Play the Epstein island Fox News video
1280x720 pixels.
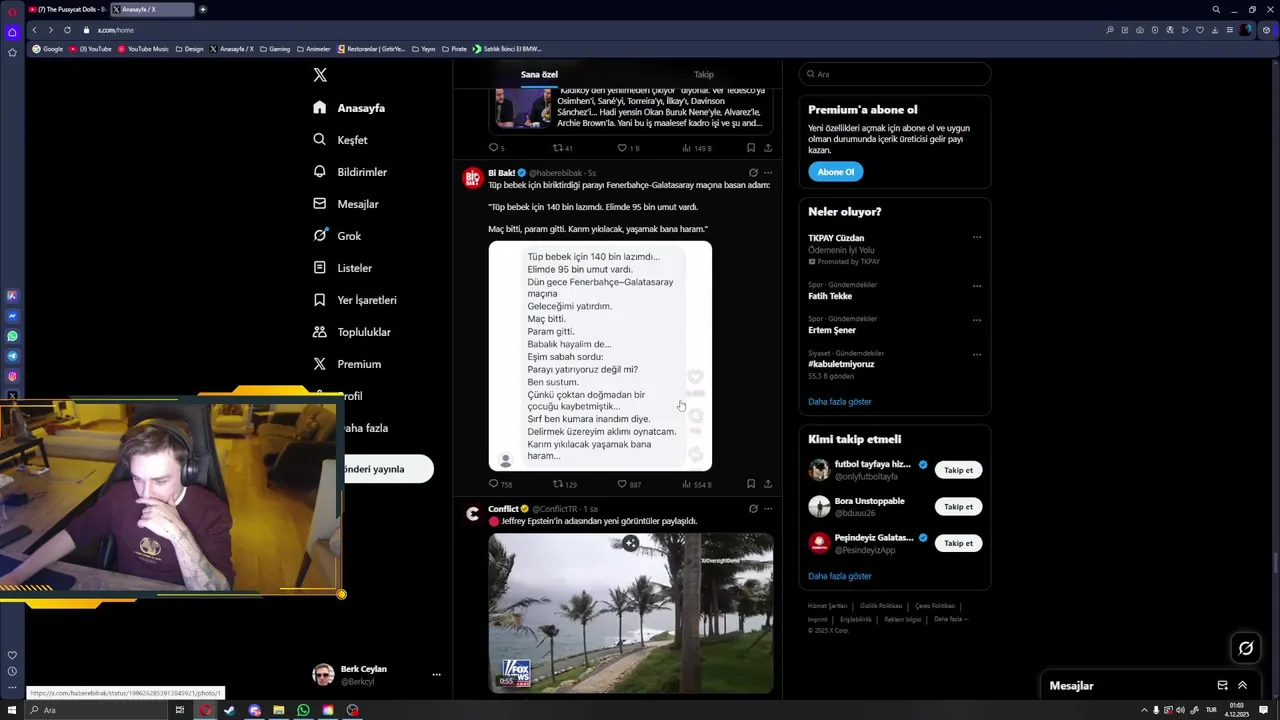pos(631,613)
